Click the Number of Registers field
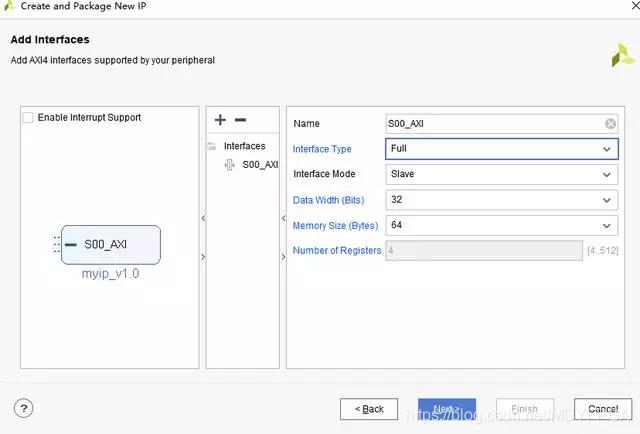This screenshot has height=434, width=640. pos(484,250)
